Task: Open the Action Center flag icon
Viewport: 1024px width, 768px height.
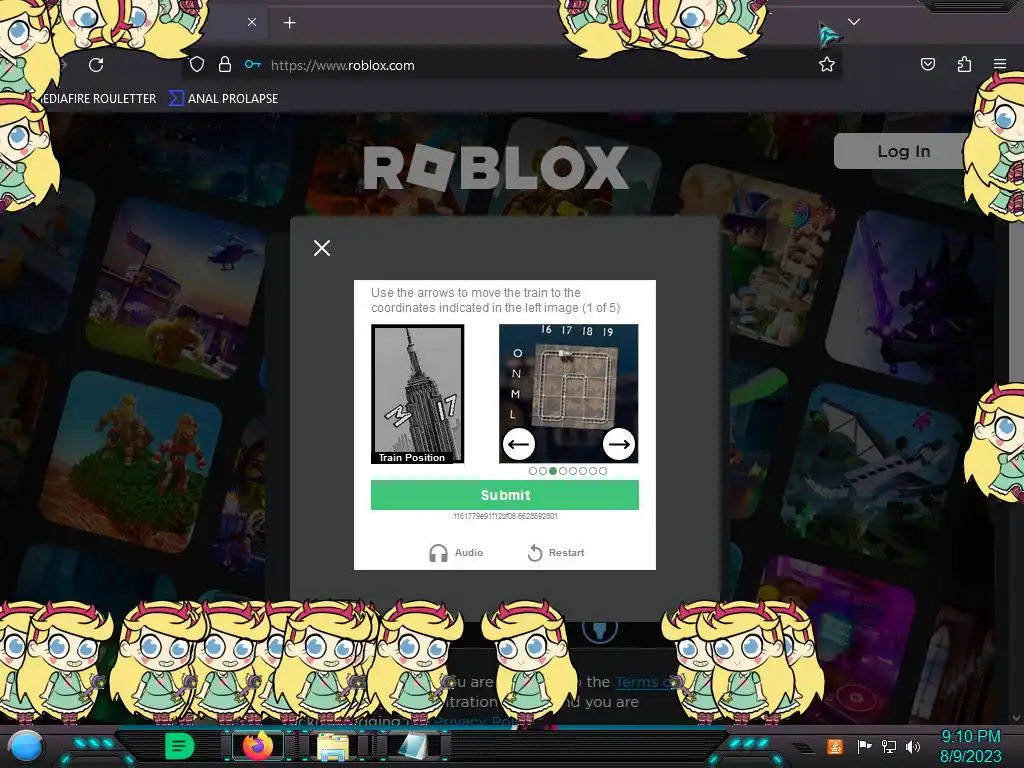Action: [x=864, y=746]
